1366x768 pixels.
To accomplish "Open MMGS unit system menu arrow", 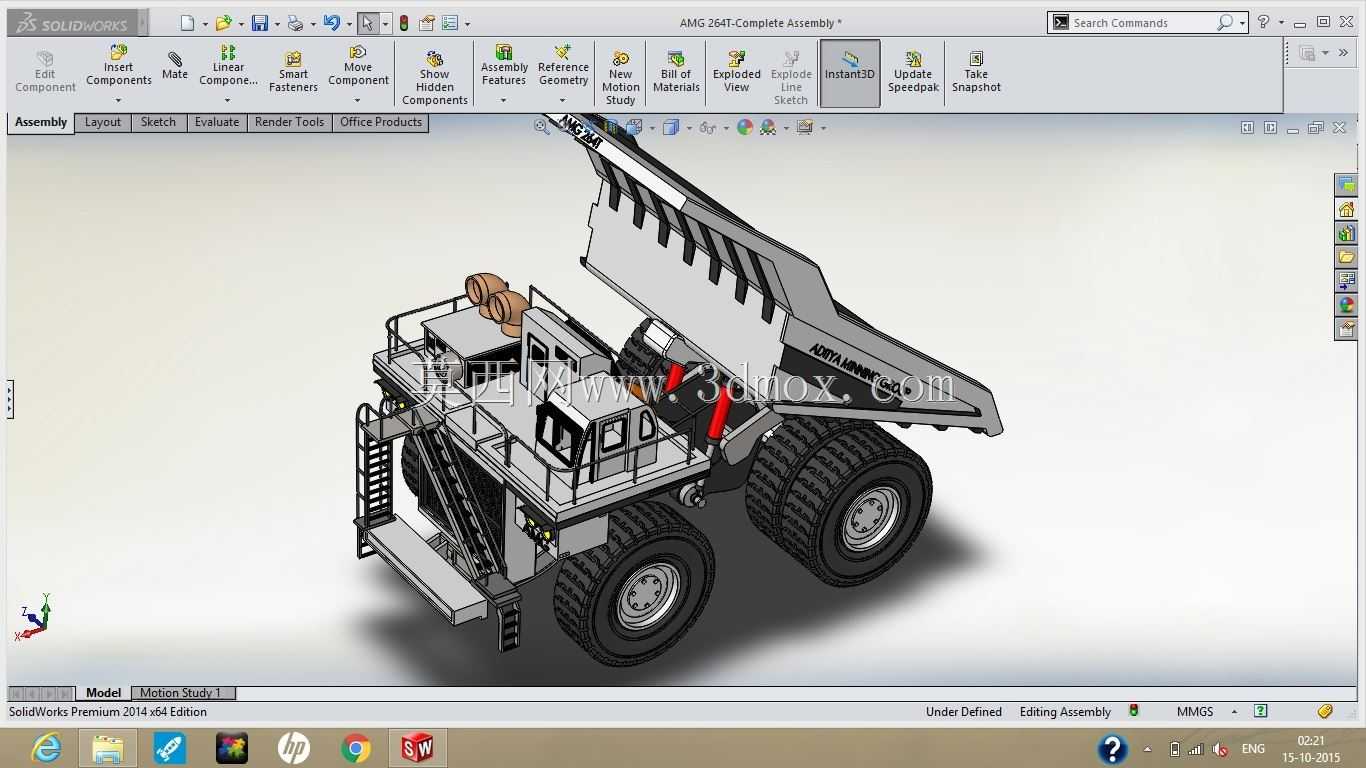I will pos(1234,712).
